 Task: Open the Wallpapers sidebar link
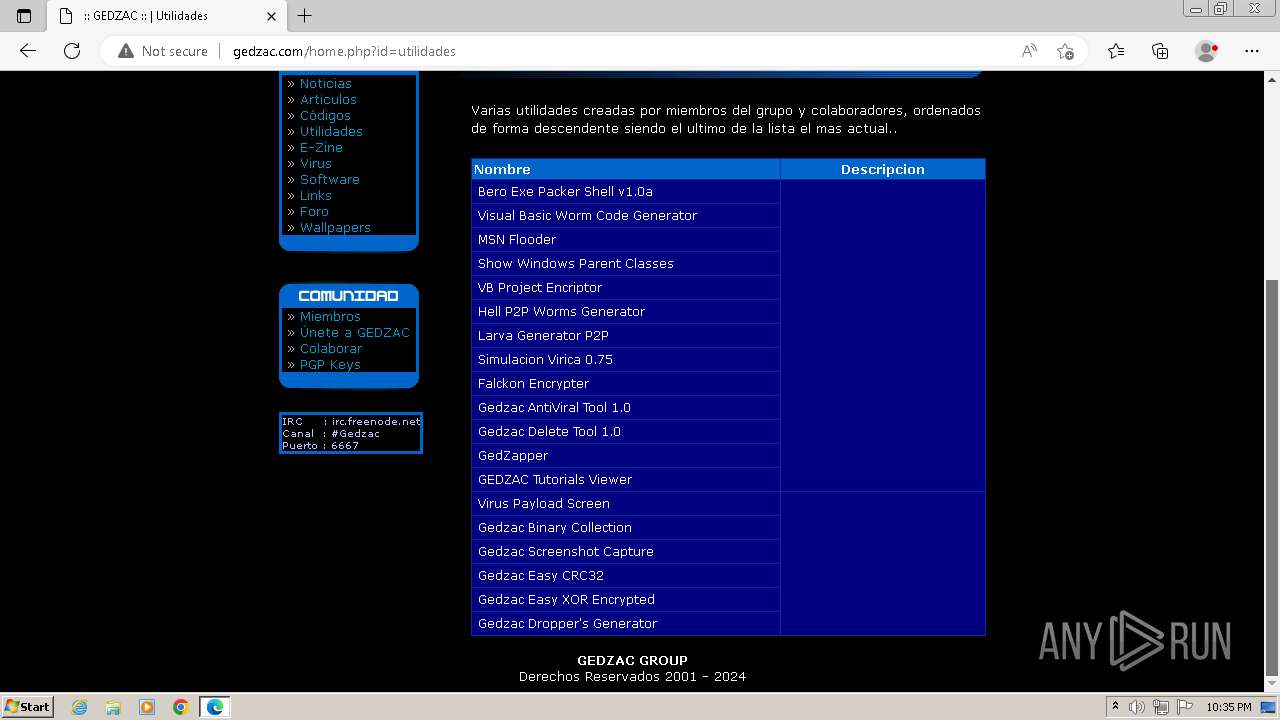(335, 227)
